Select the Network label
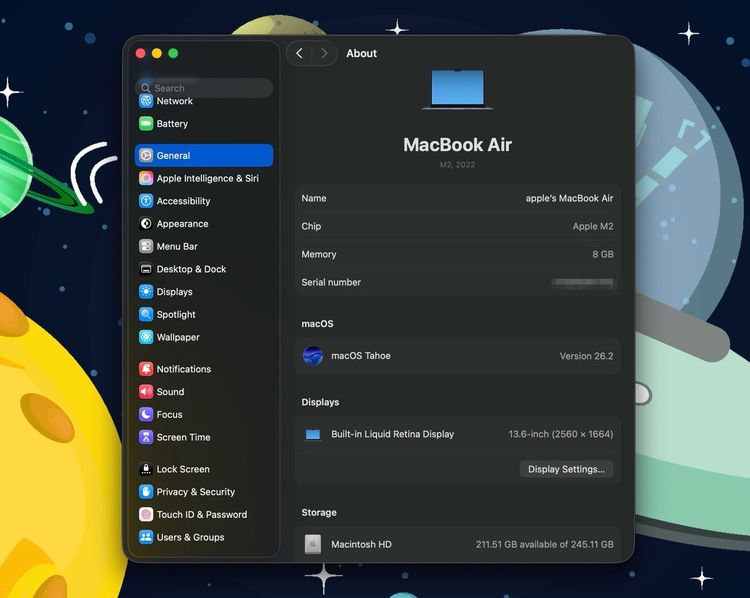Screen dimensions: 750x598 coord(175,101)
